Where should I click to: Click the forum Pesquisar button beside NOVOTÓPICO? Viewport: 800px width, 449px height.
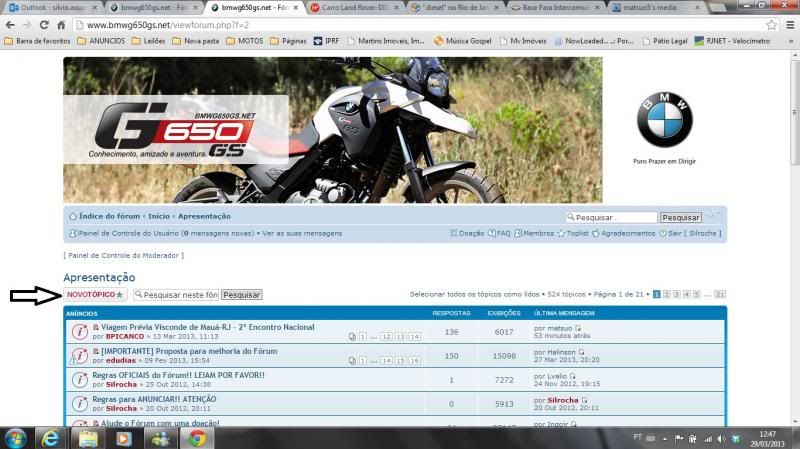pyautogui.click(x=242, y=294)
